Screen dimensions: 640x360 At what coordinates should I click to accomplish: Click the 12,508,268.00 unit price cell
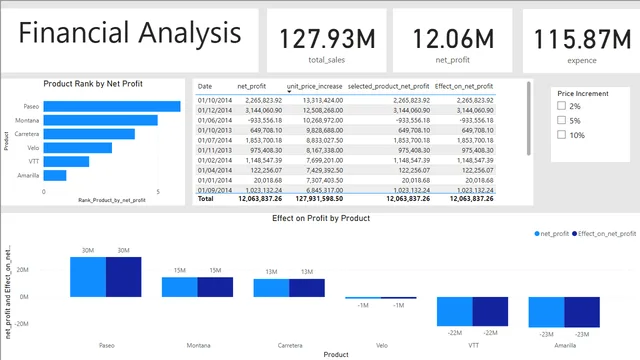(322, 110)
